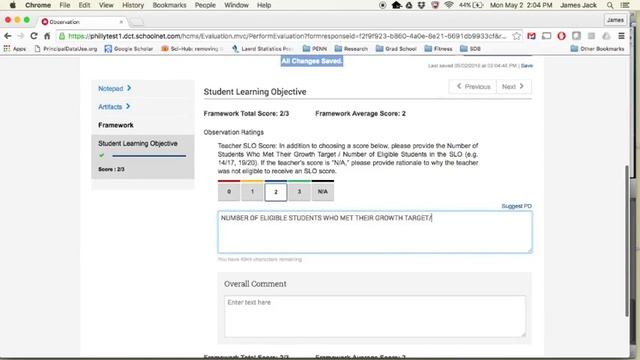640x360 pixels.
Task: Open the People menu
Action: tap(205, 5)
